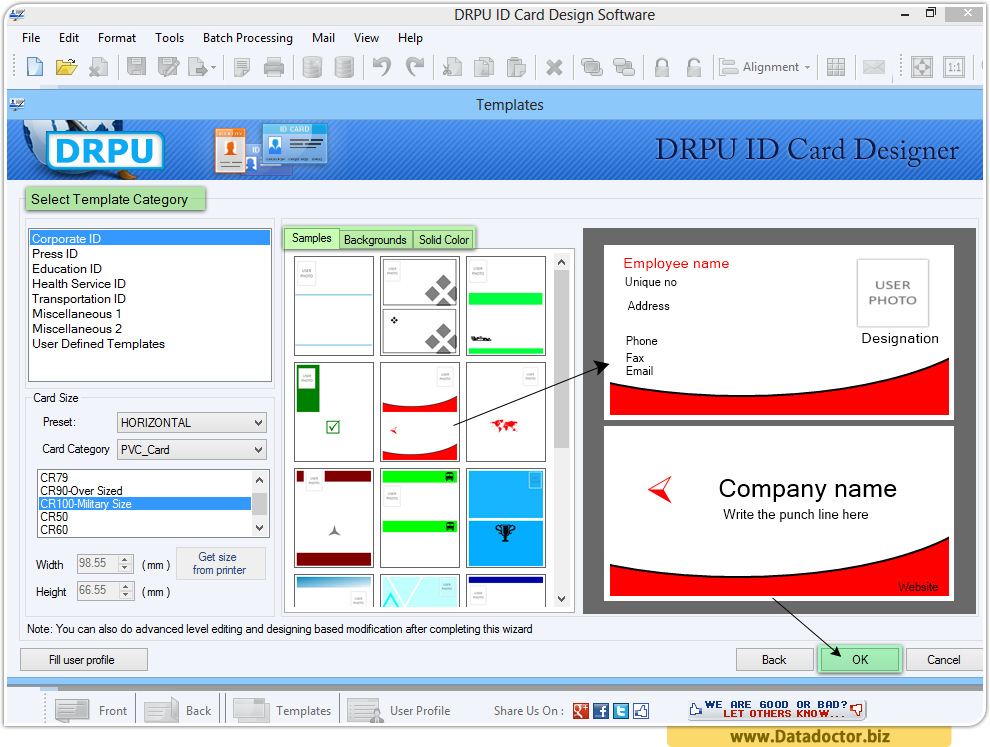Share on Twitter icon
The image size is (990, 747).
pyautogui.click(x=621, y=711)
